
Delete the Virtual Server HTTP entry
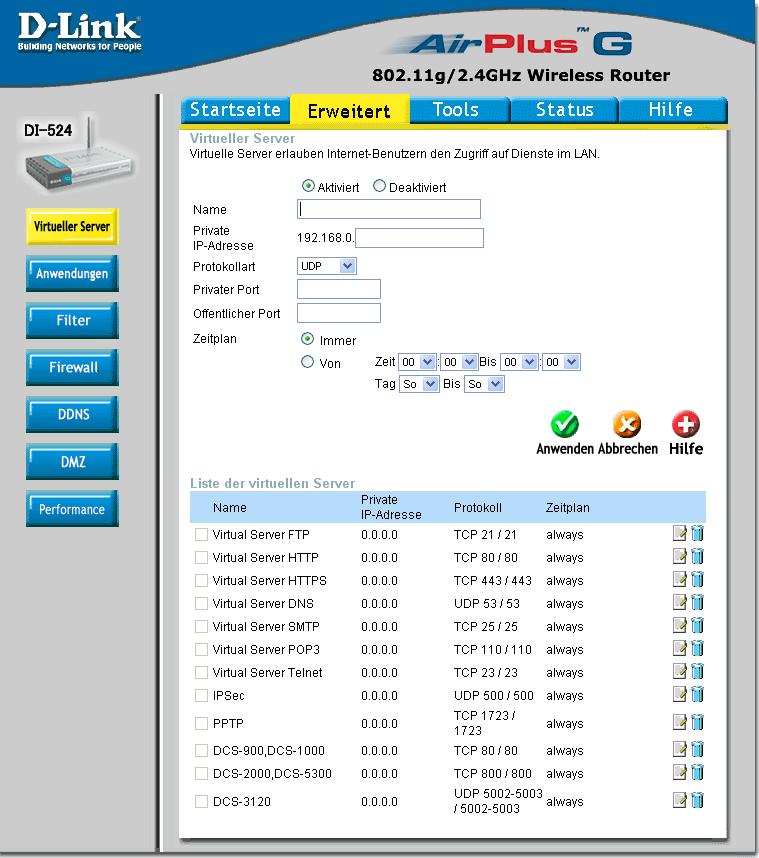click(697, 556)
